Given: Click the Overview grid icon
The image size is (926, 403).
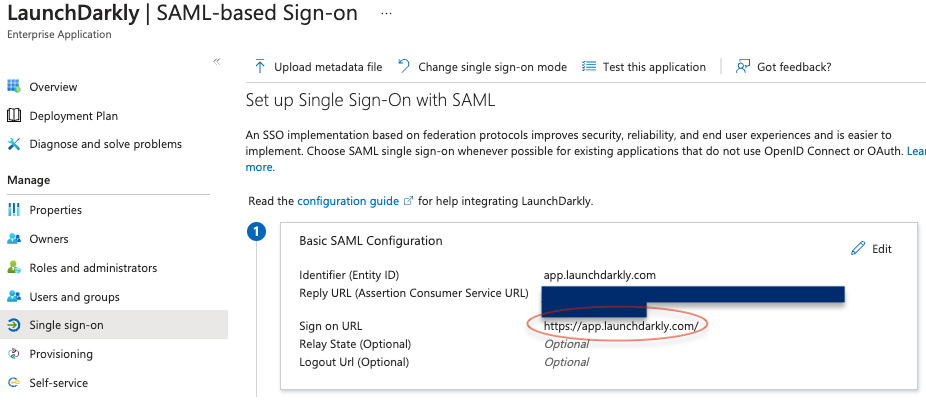Looking at the screenshot, I should click(14, 87).
